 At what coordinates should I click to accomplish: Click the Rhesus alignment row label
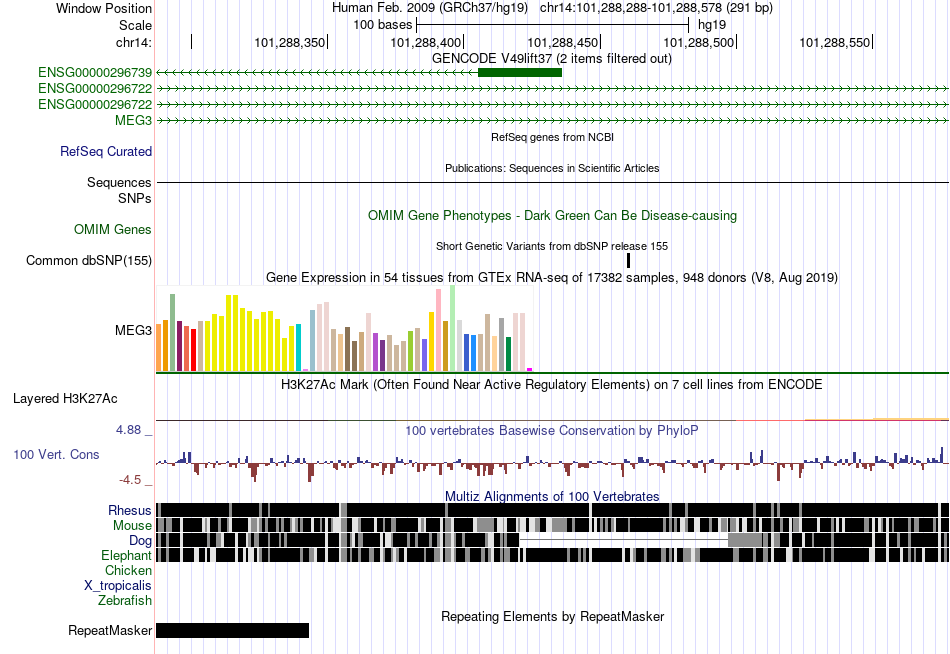tap(130, 510)
